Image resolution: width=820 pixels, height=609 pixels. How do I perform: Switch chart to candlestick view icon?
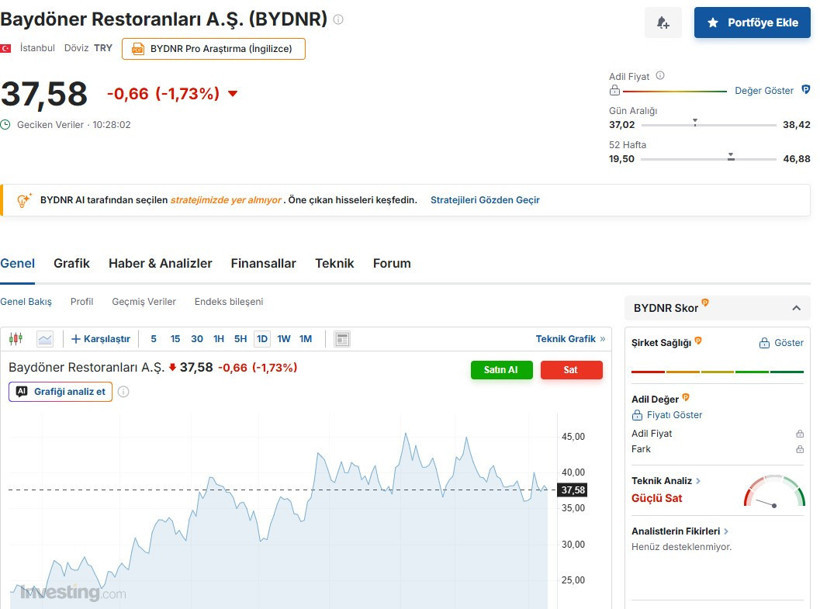tap(16, 339)
